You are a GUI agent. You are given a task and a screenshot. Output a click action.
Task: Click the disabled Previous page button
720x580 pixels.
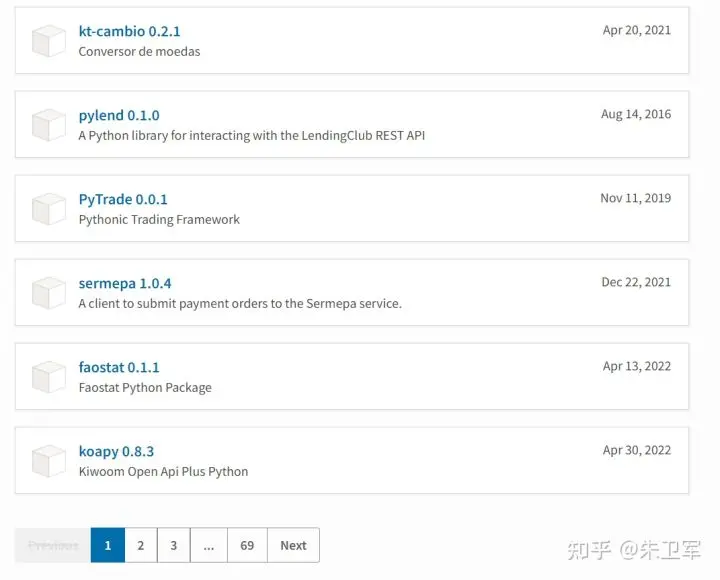point(53,545)
